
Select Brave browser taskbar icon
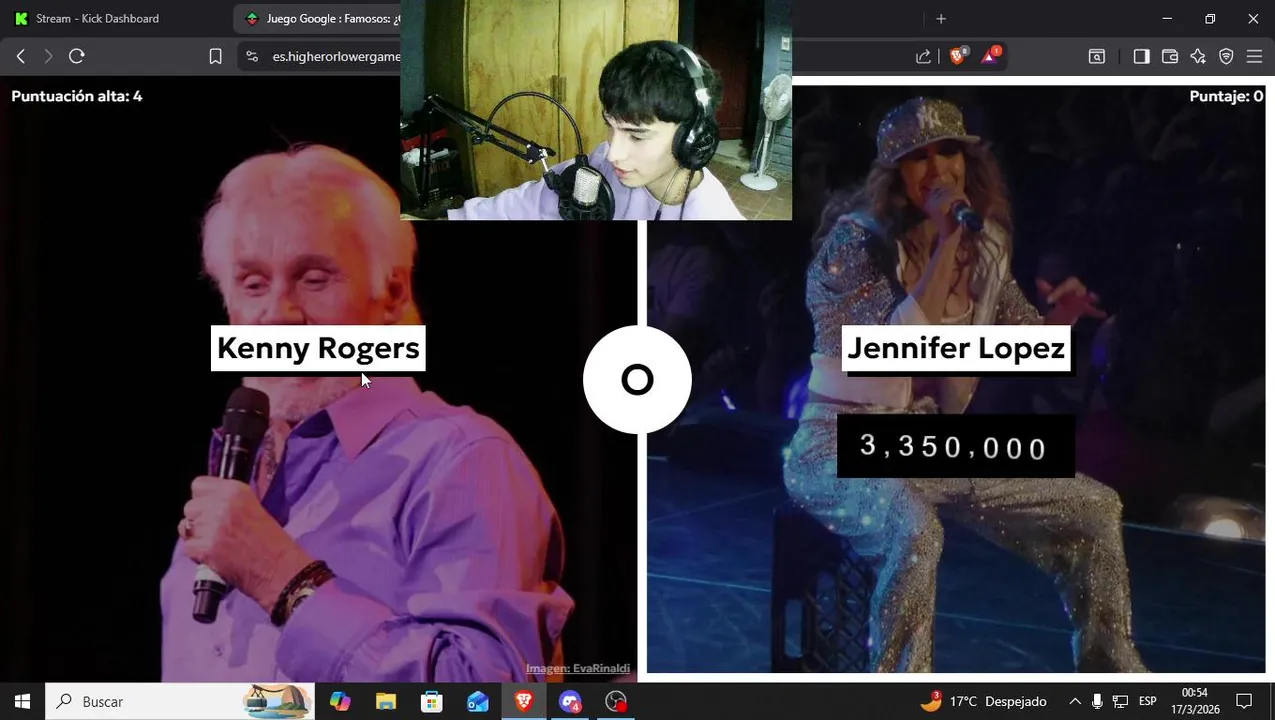coord(524,701)
